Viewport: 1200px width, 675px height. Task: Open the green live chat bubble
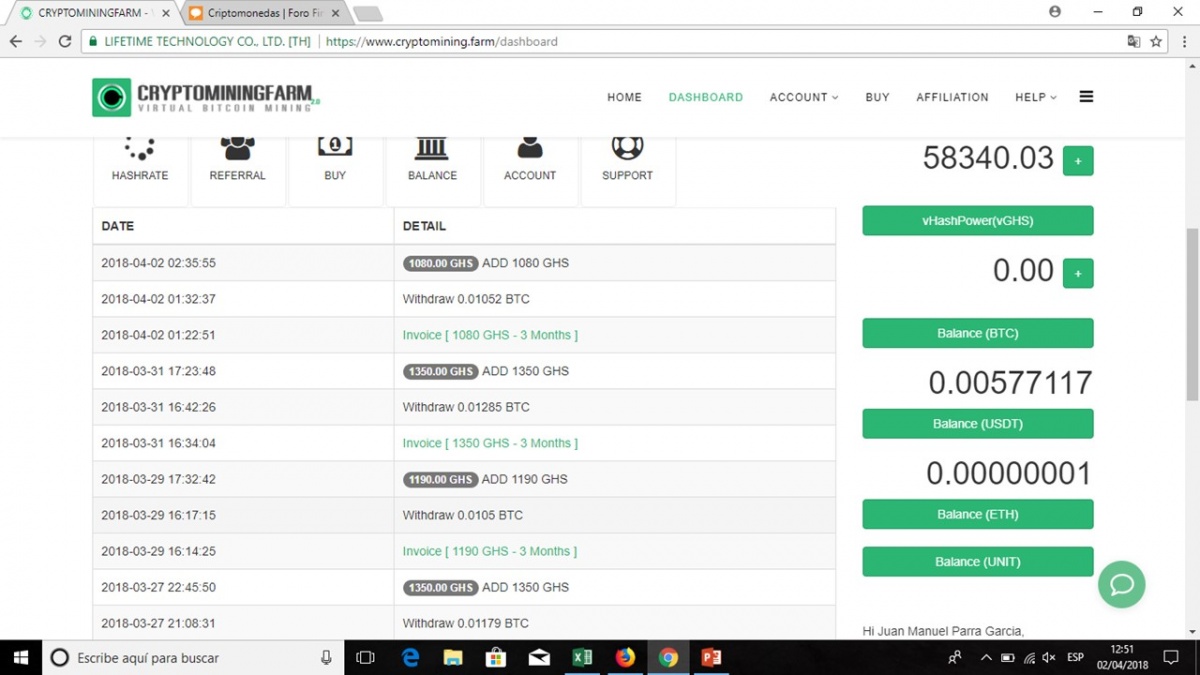point(1121,585)
